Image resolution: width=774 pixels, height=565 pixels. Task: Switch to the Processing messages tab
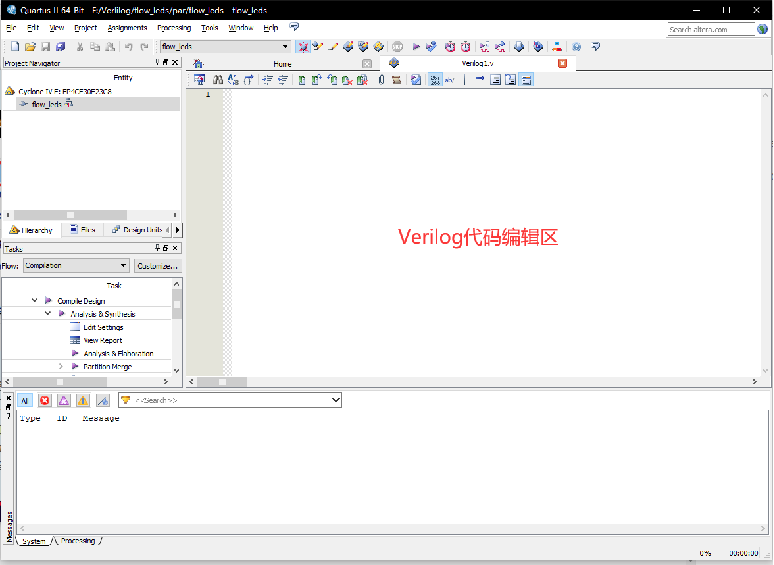(78, 541)
